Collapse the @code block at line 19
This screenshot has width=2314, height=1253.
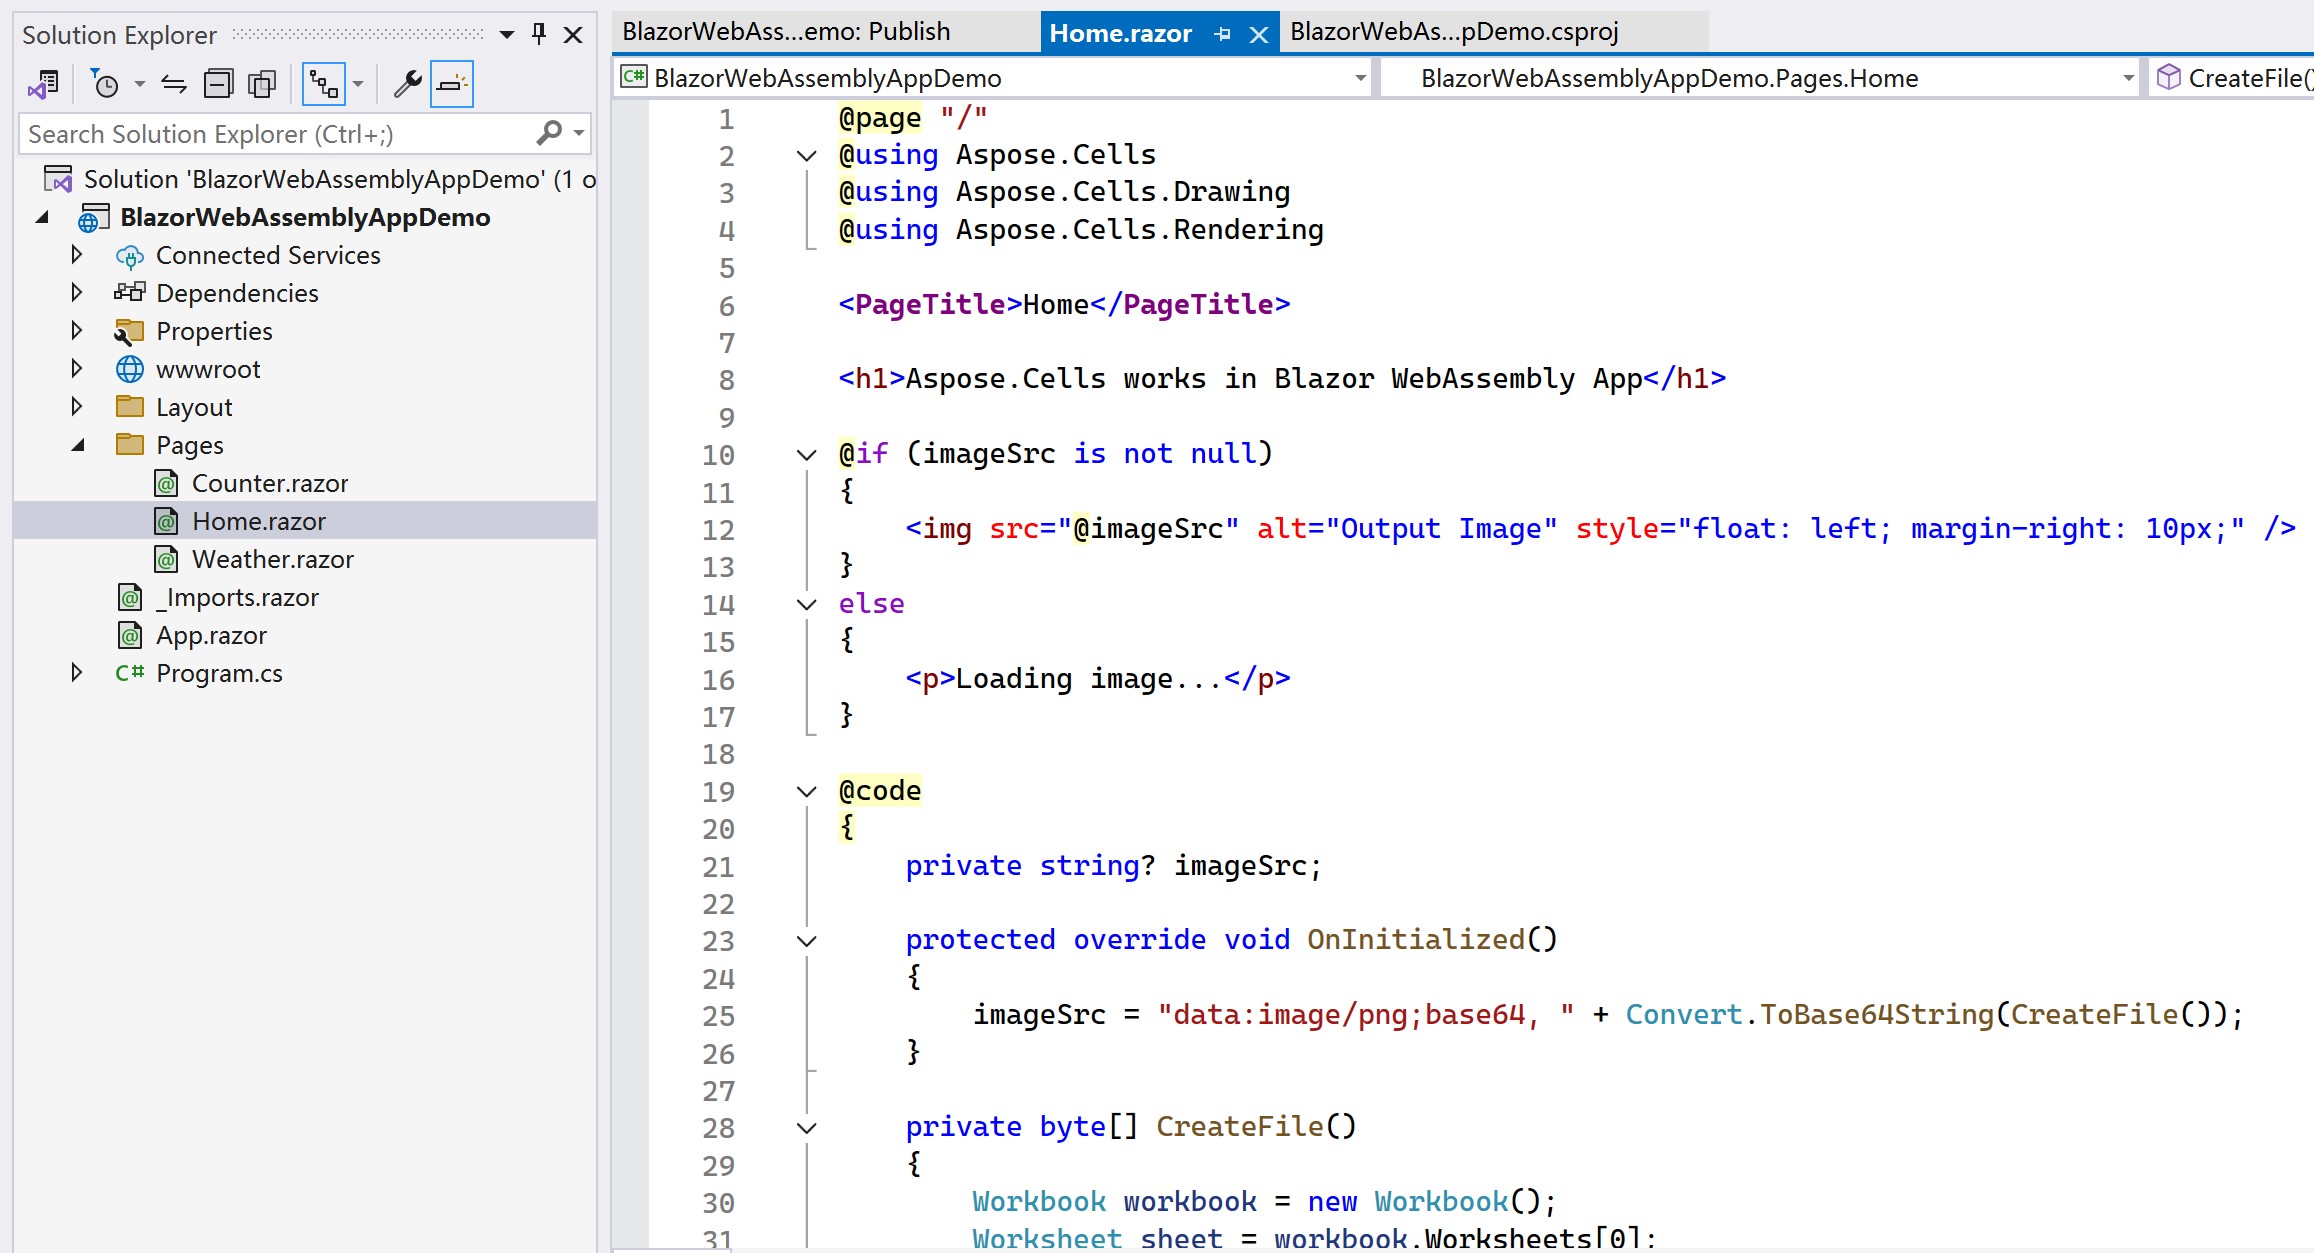[806, 791]
